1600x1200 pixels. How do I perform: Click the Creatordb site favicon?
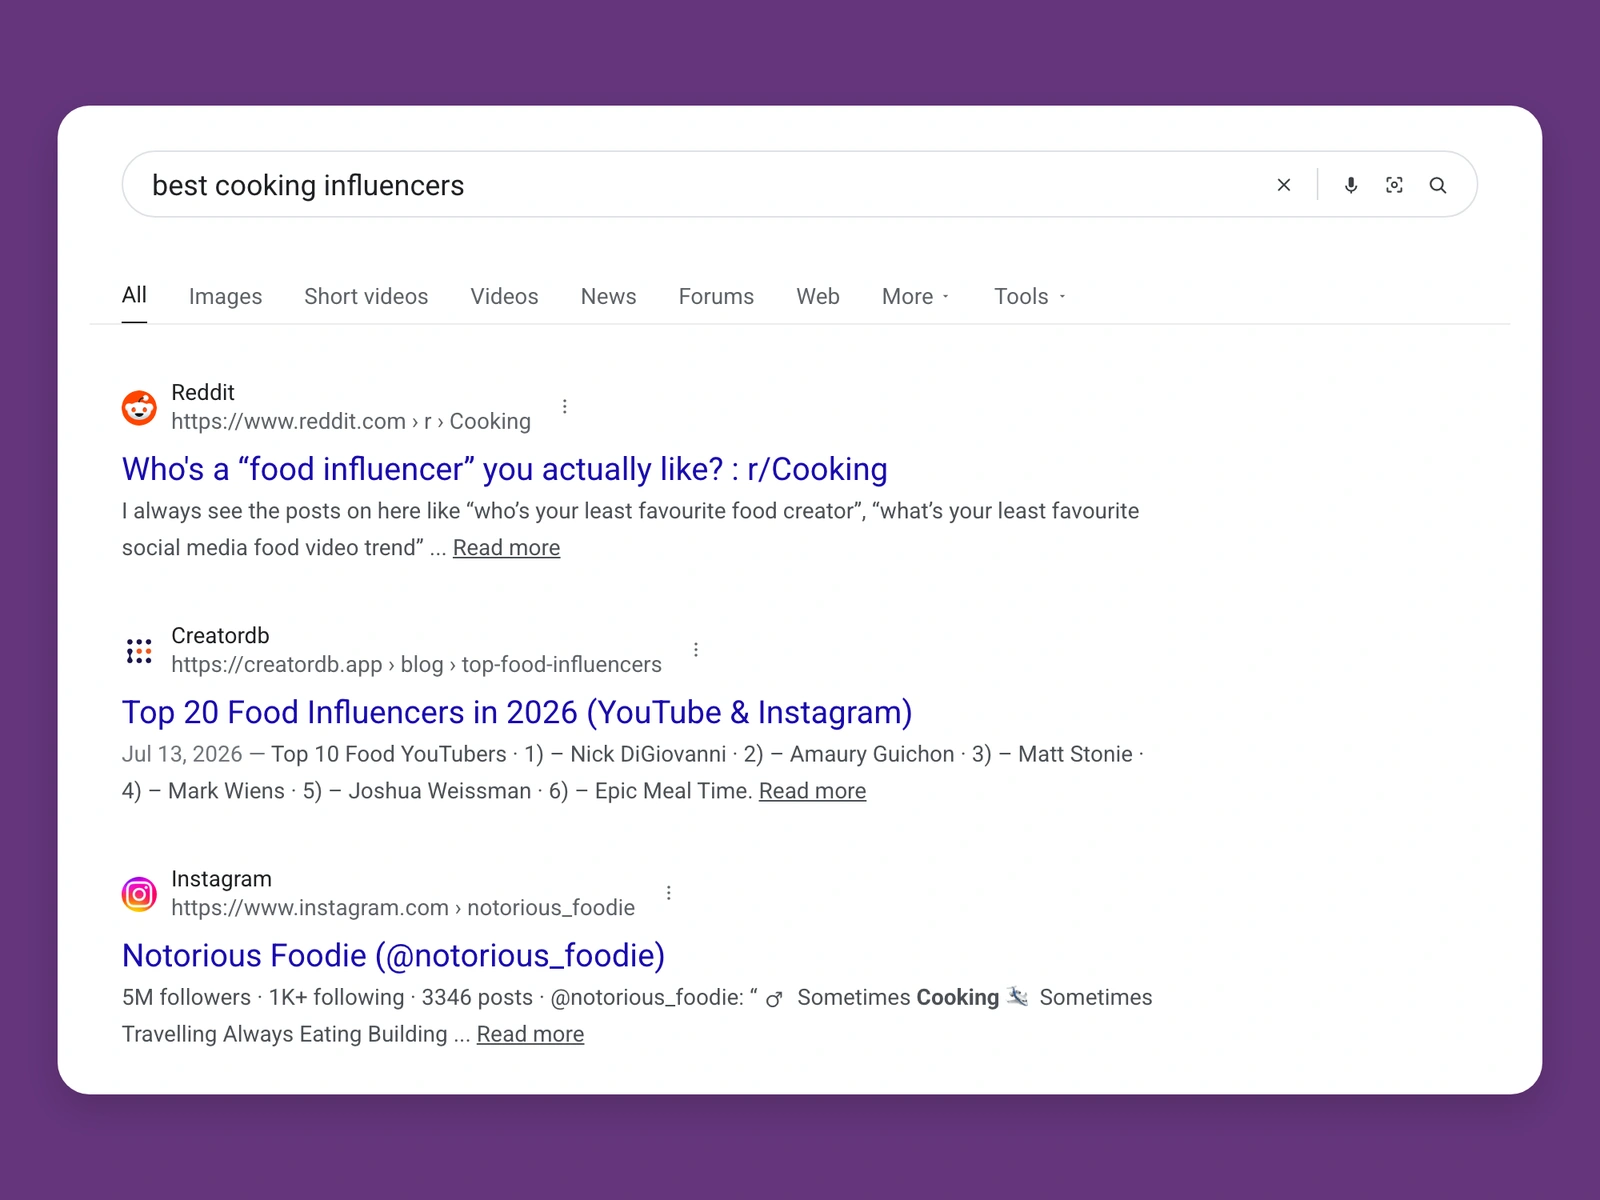139,651
